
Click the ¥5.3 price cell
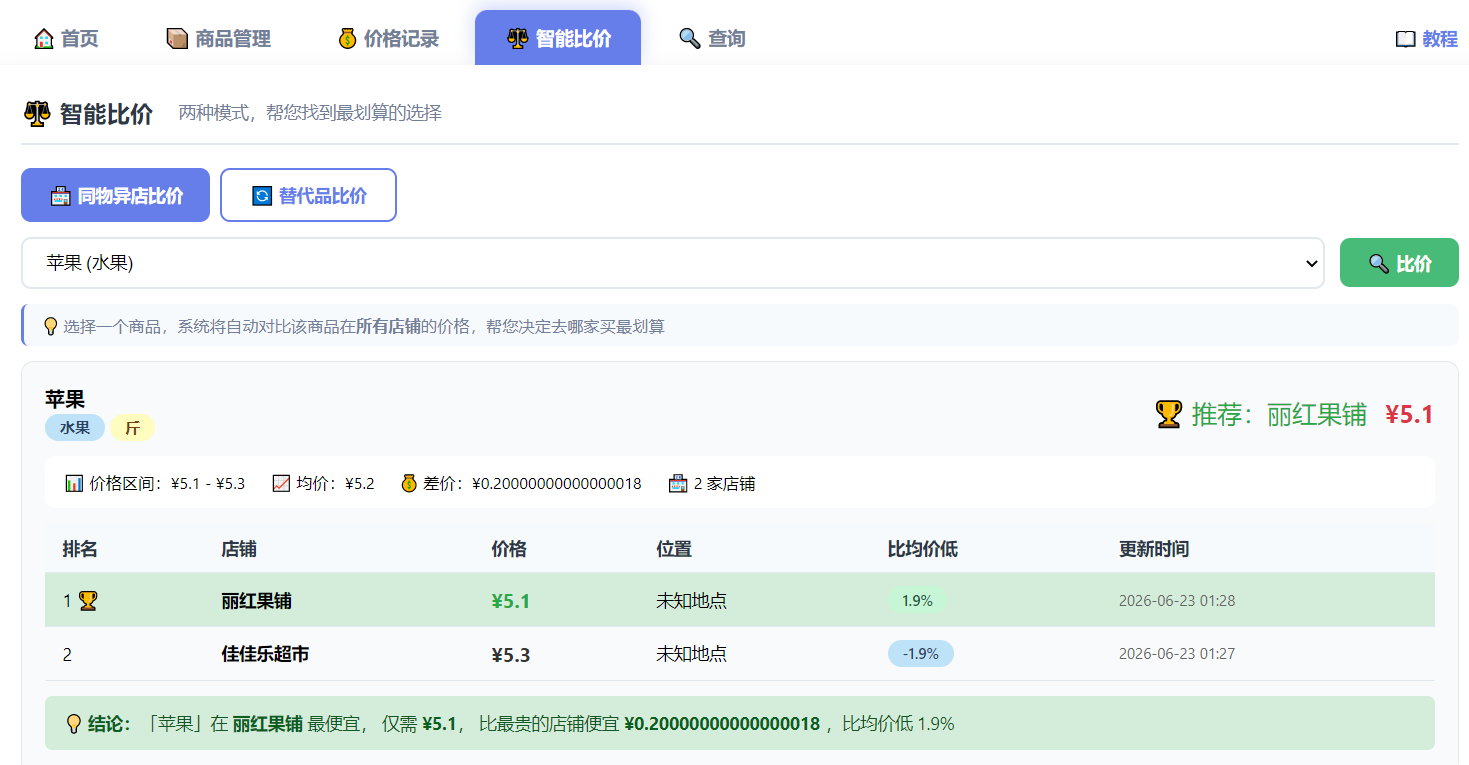[510, 655]
